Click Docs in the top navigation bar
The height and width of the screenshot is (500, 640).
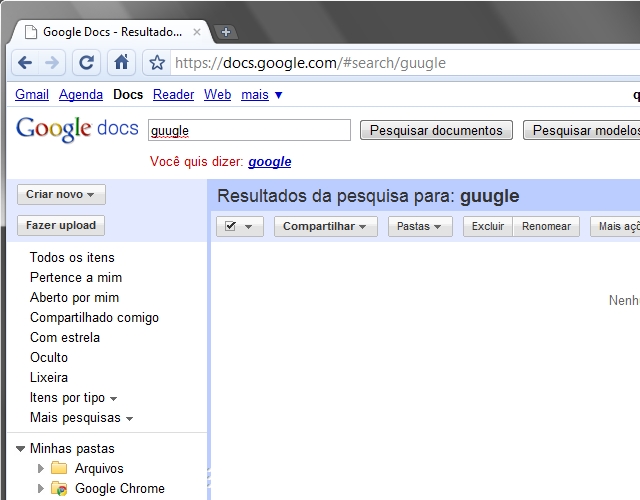coord(128,95)
